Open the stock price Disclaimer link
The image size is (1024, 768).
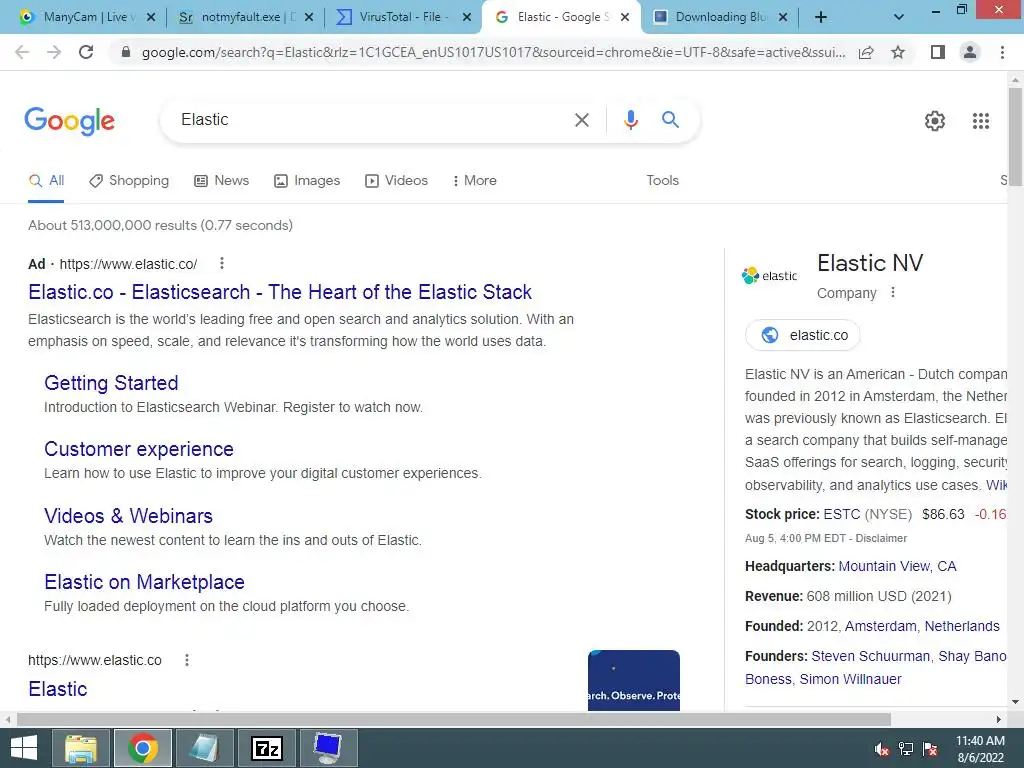881,538
